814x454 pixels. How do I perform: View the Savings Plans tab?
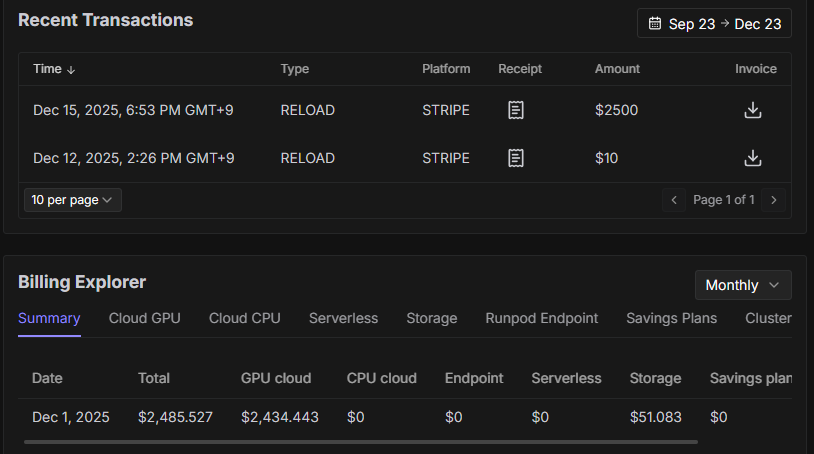pos(671,318)
